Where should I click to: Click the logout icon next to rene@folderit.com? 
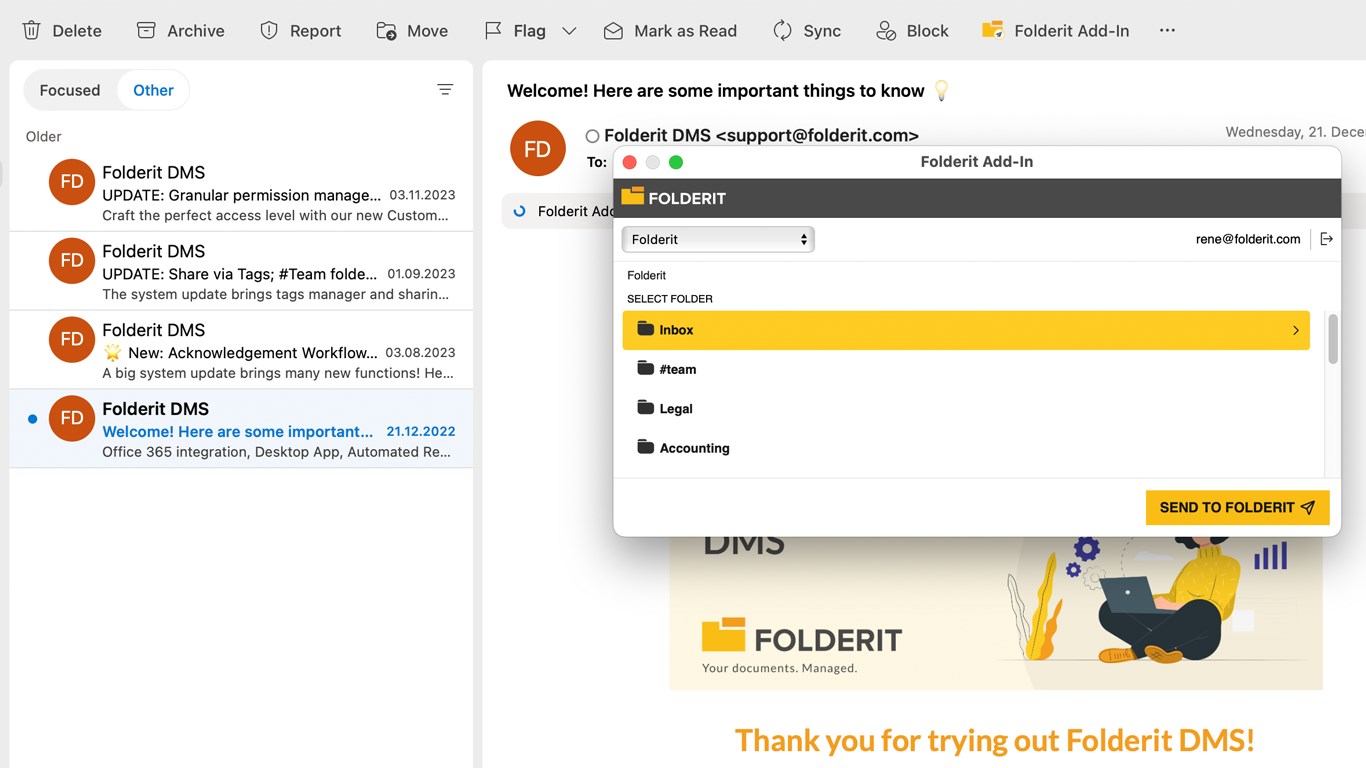[1326, 239]
